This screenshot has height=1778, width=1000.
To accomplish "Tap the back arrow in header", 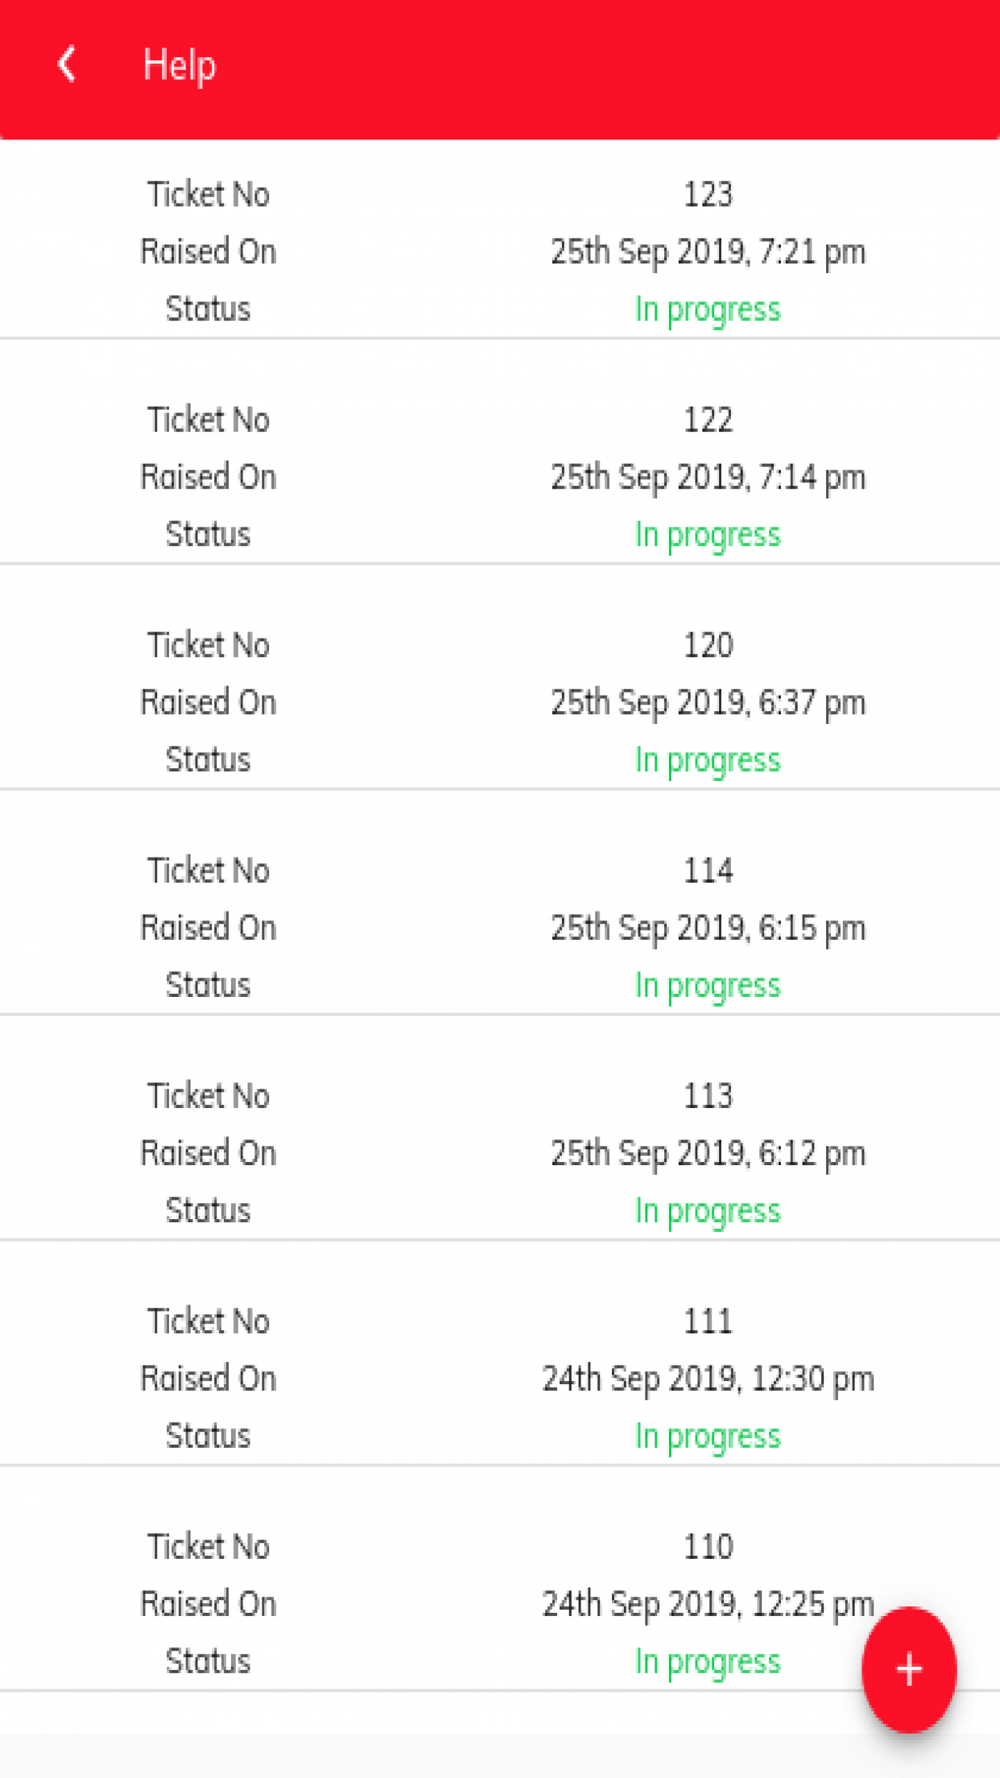I will pyautogui.click(x=67, y=65).
